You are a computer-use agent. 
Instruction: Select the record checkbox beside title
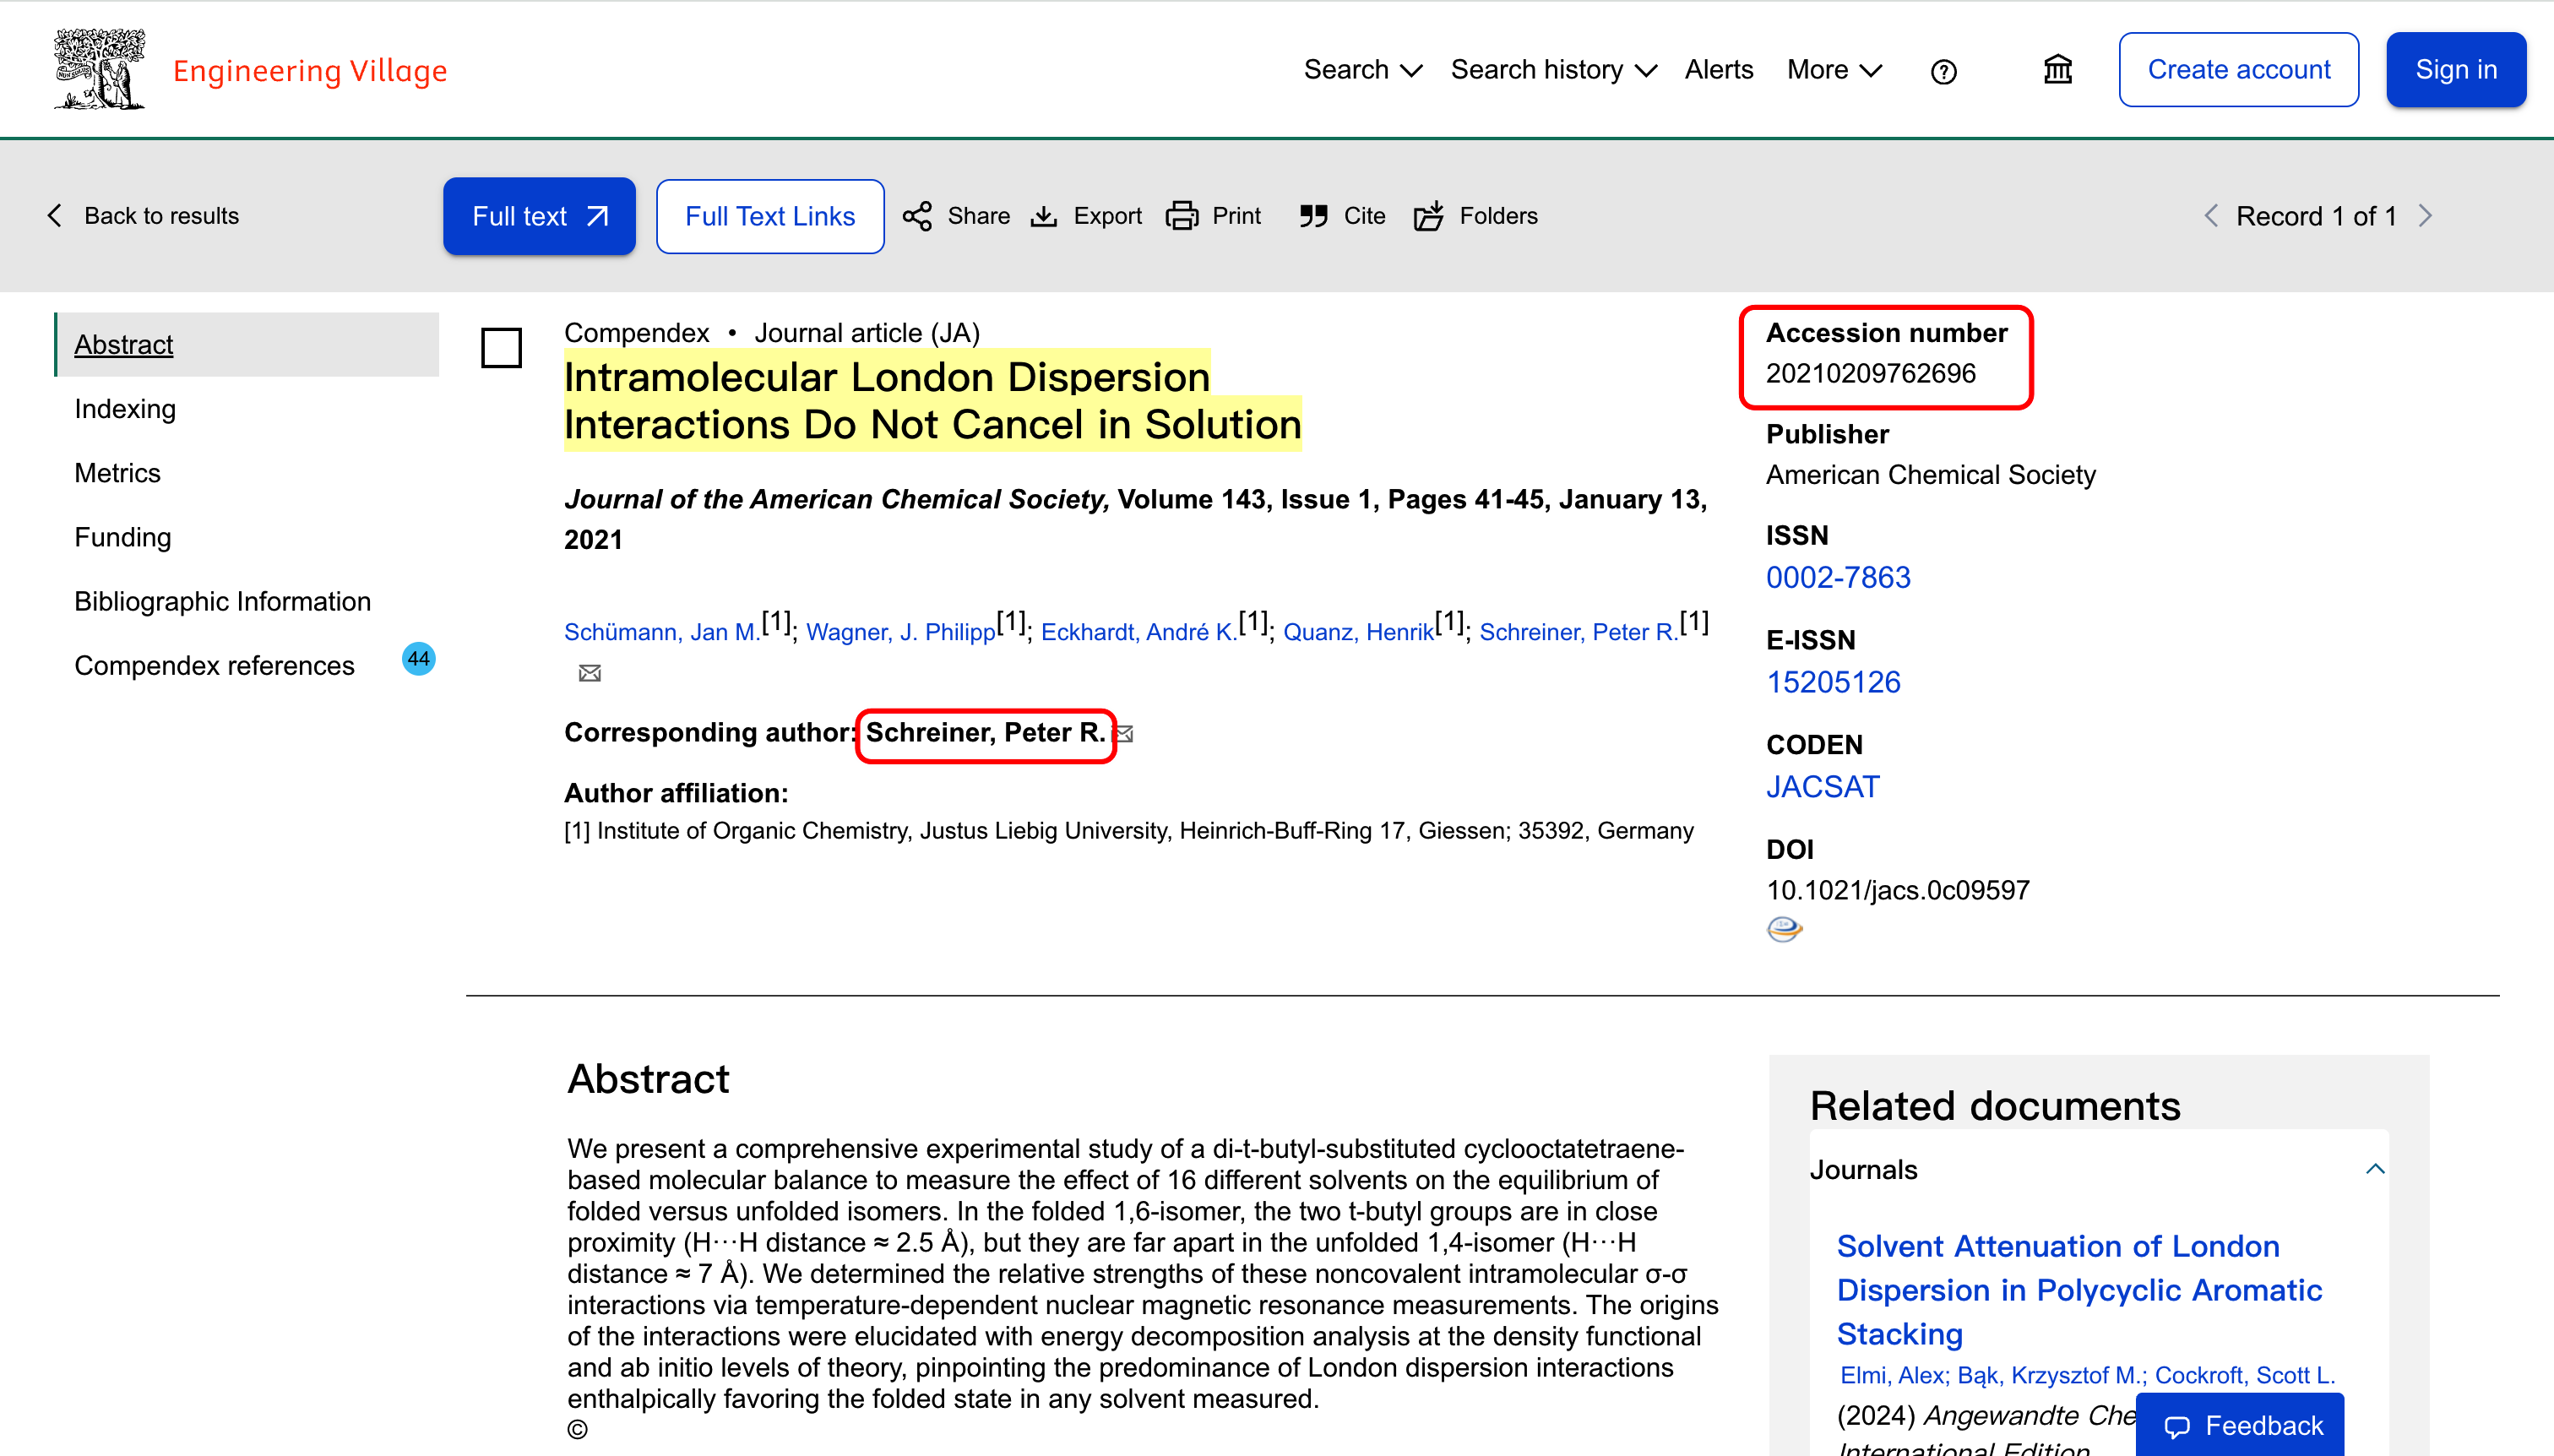501,348
